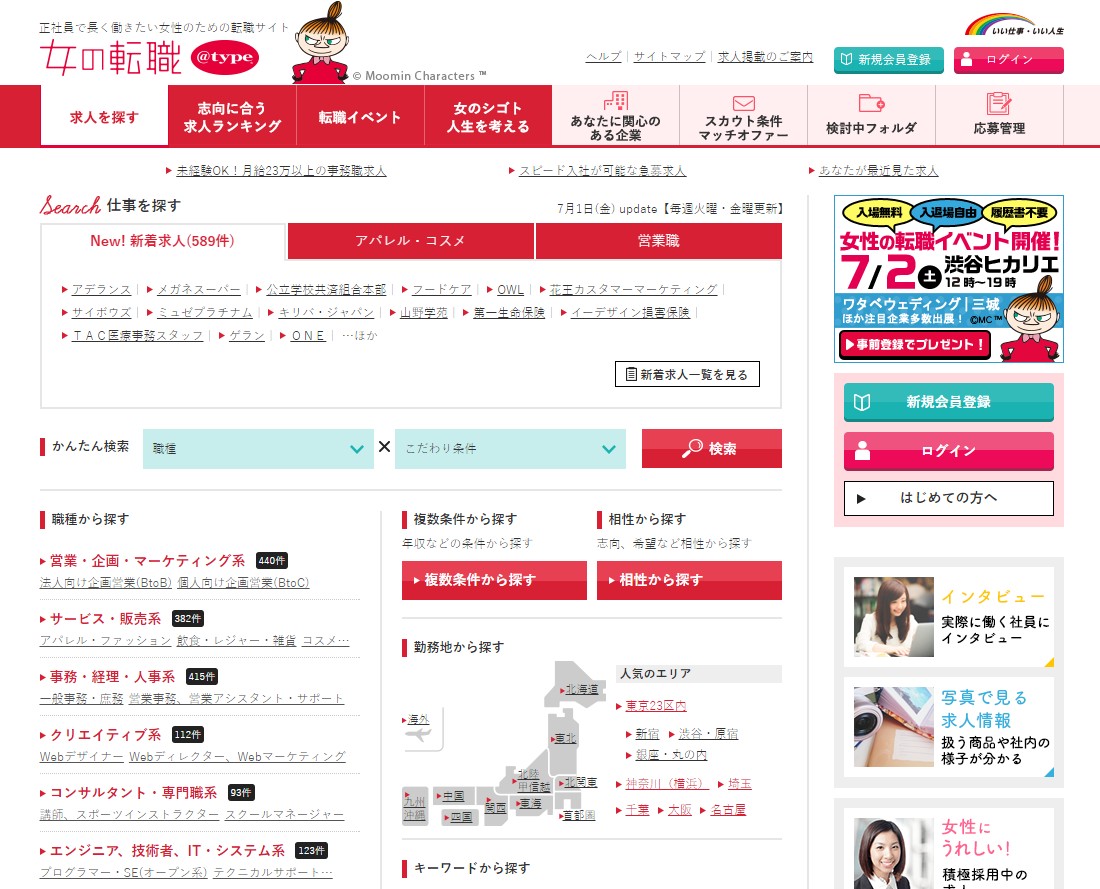Open クリエイティブ系 category
The image size is (1100, 889).
click(x=105, y=735)
